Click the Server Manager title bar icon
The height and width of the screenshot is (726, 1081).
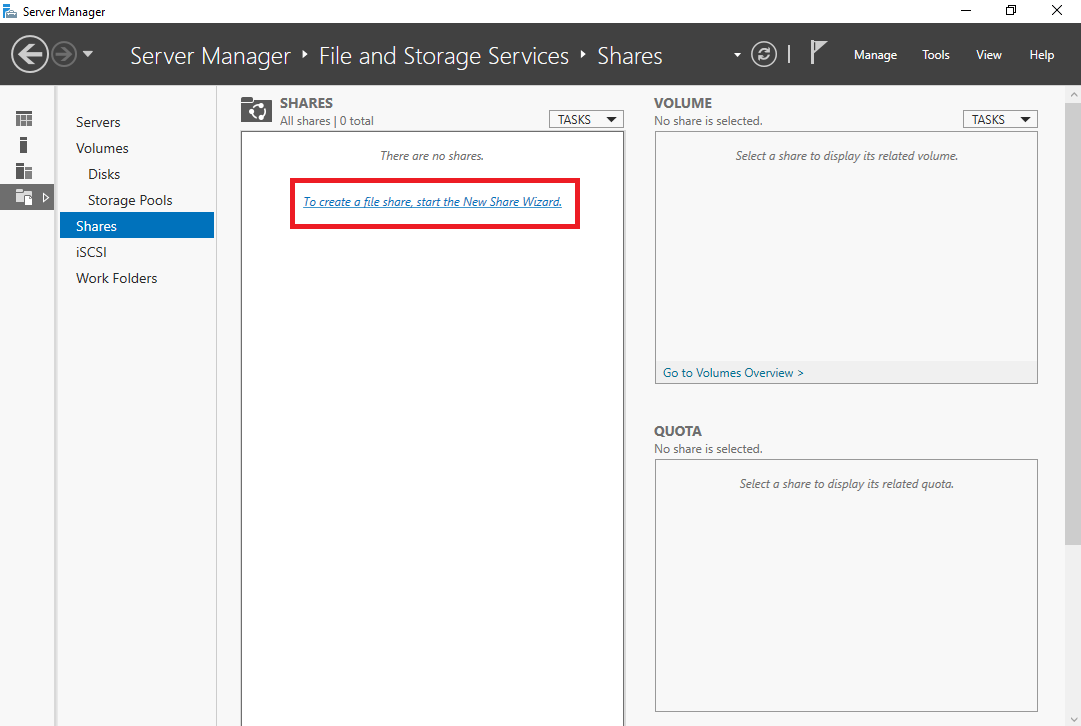coord(10,10)
